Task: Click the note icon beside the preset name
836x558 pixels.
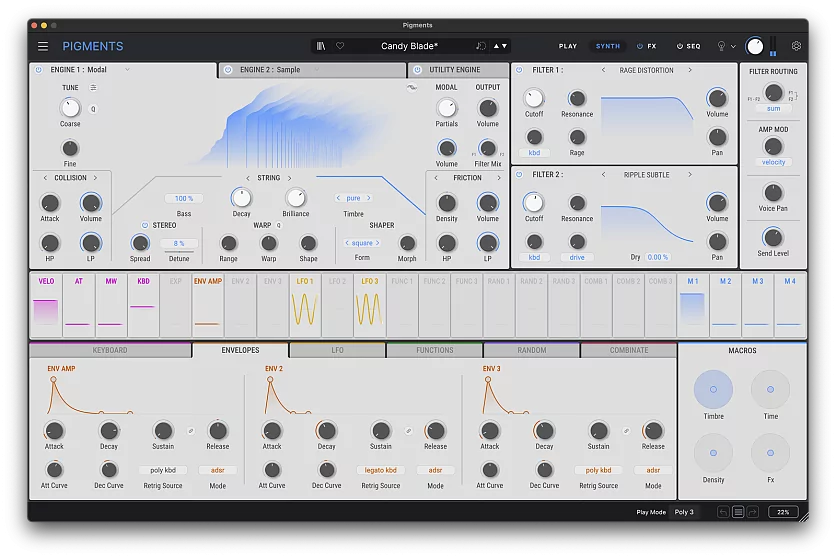Action: pos(480,46)
